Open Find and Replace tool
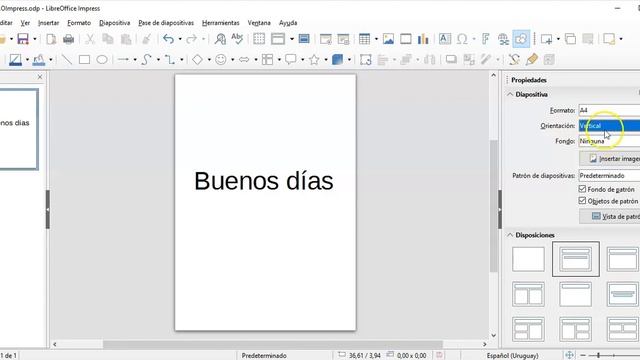The width and height of the screenshot is (640, 360). click(x=220, y=39)
